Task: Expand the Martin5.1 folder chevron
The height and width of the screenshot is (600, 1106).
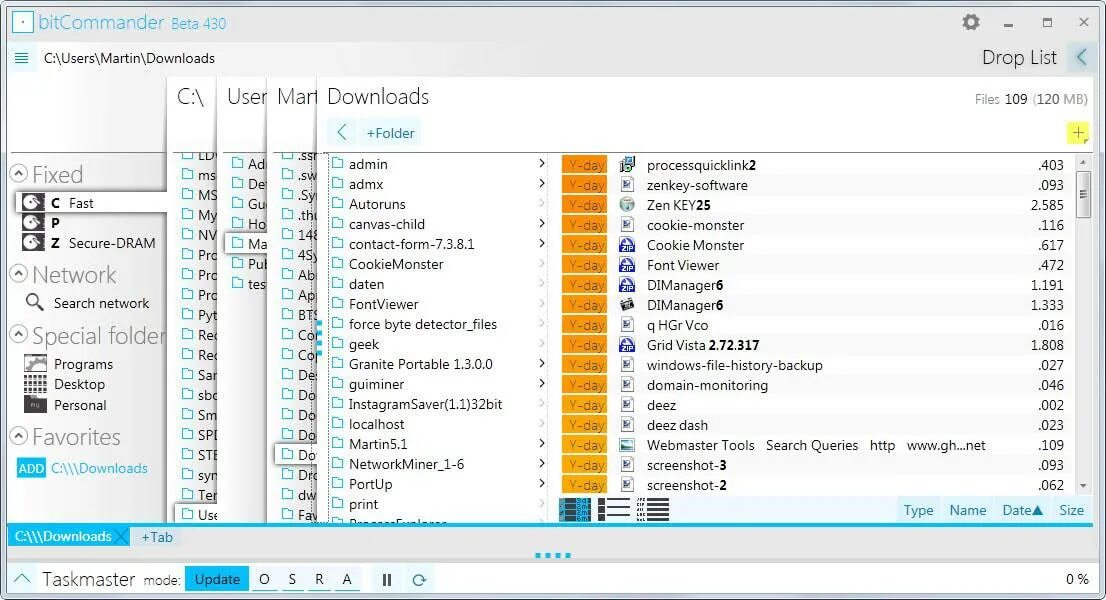Action: point(541,443)
